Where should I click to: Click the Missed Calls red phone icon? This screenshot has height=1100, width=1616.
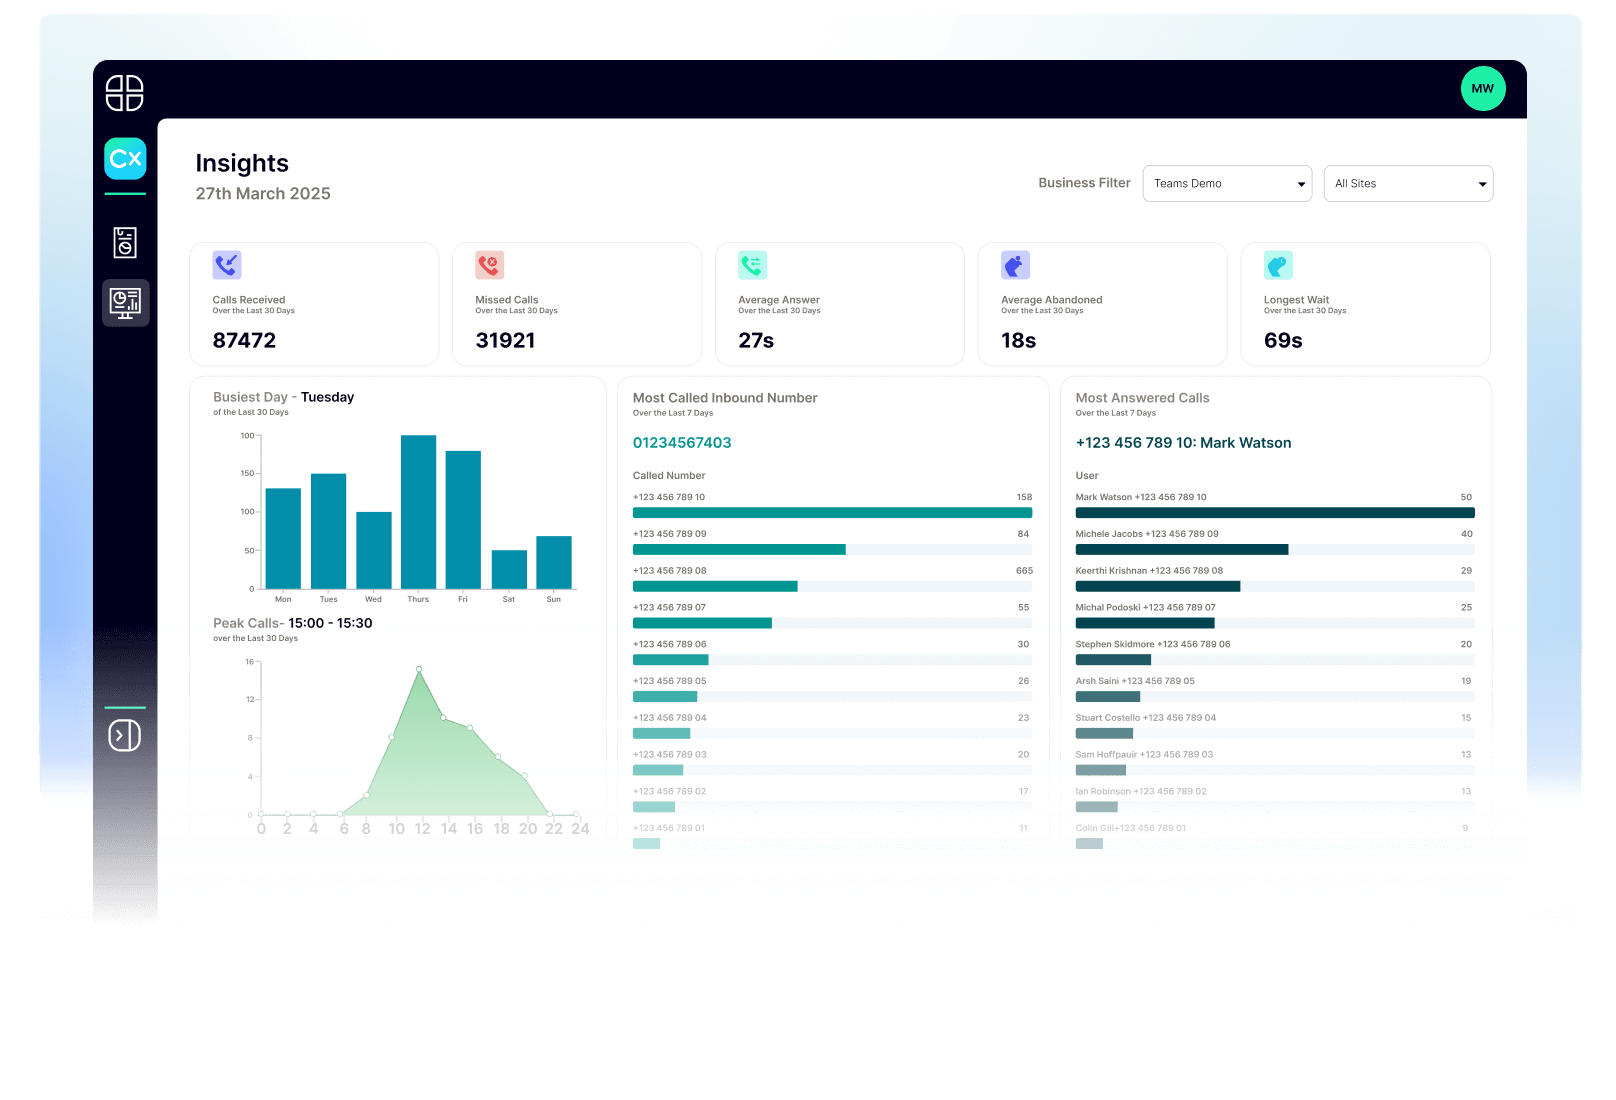pos(489,265)
